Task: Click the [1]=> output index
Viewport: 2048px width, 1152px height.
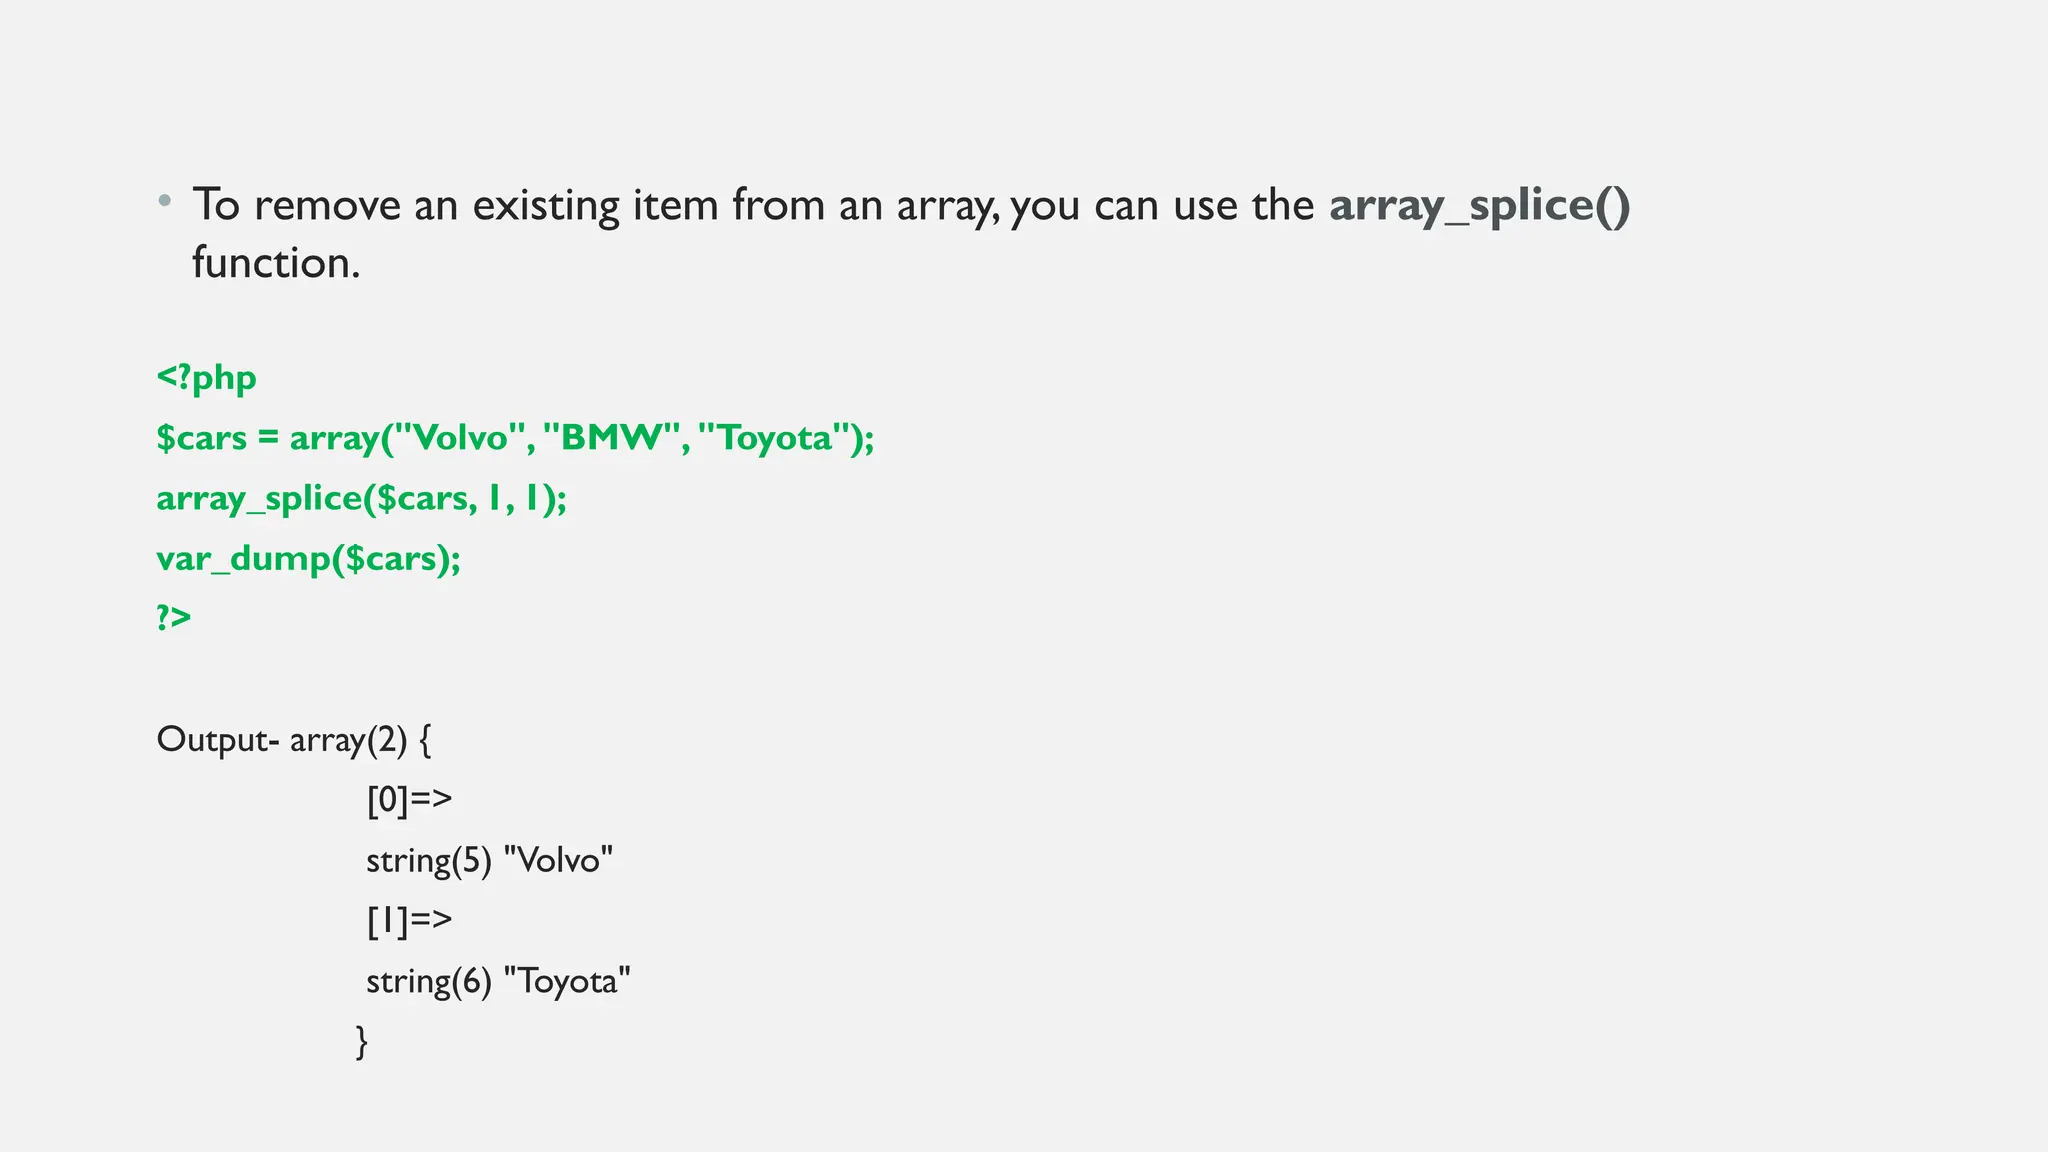Action: (409, 920)
